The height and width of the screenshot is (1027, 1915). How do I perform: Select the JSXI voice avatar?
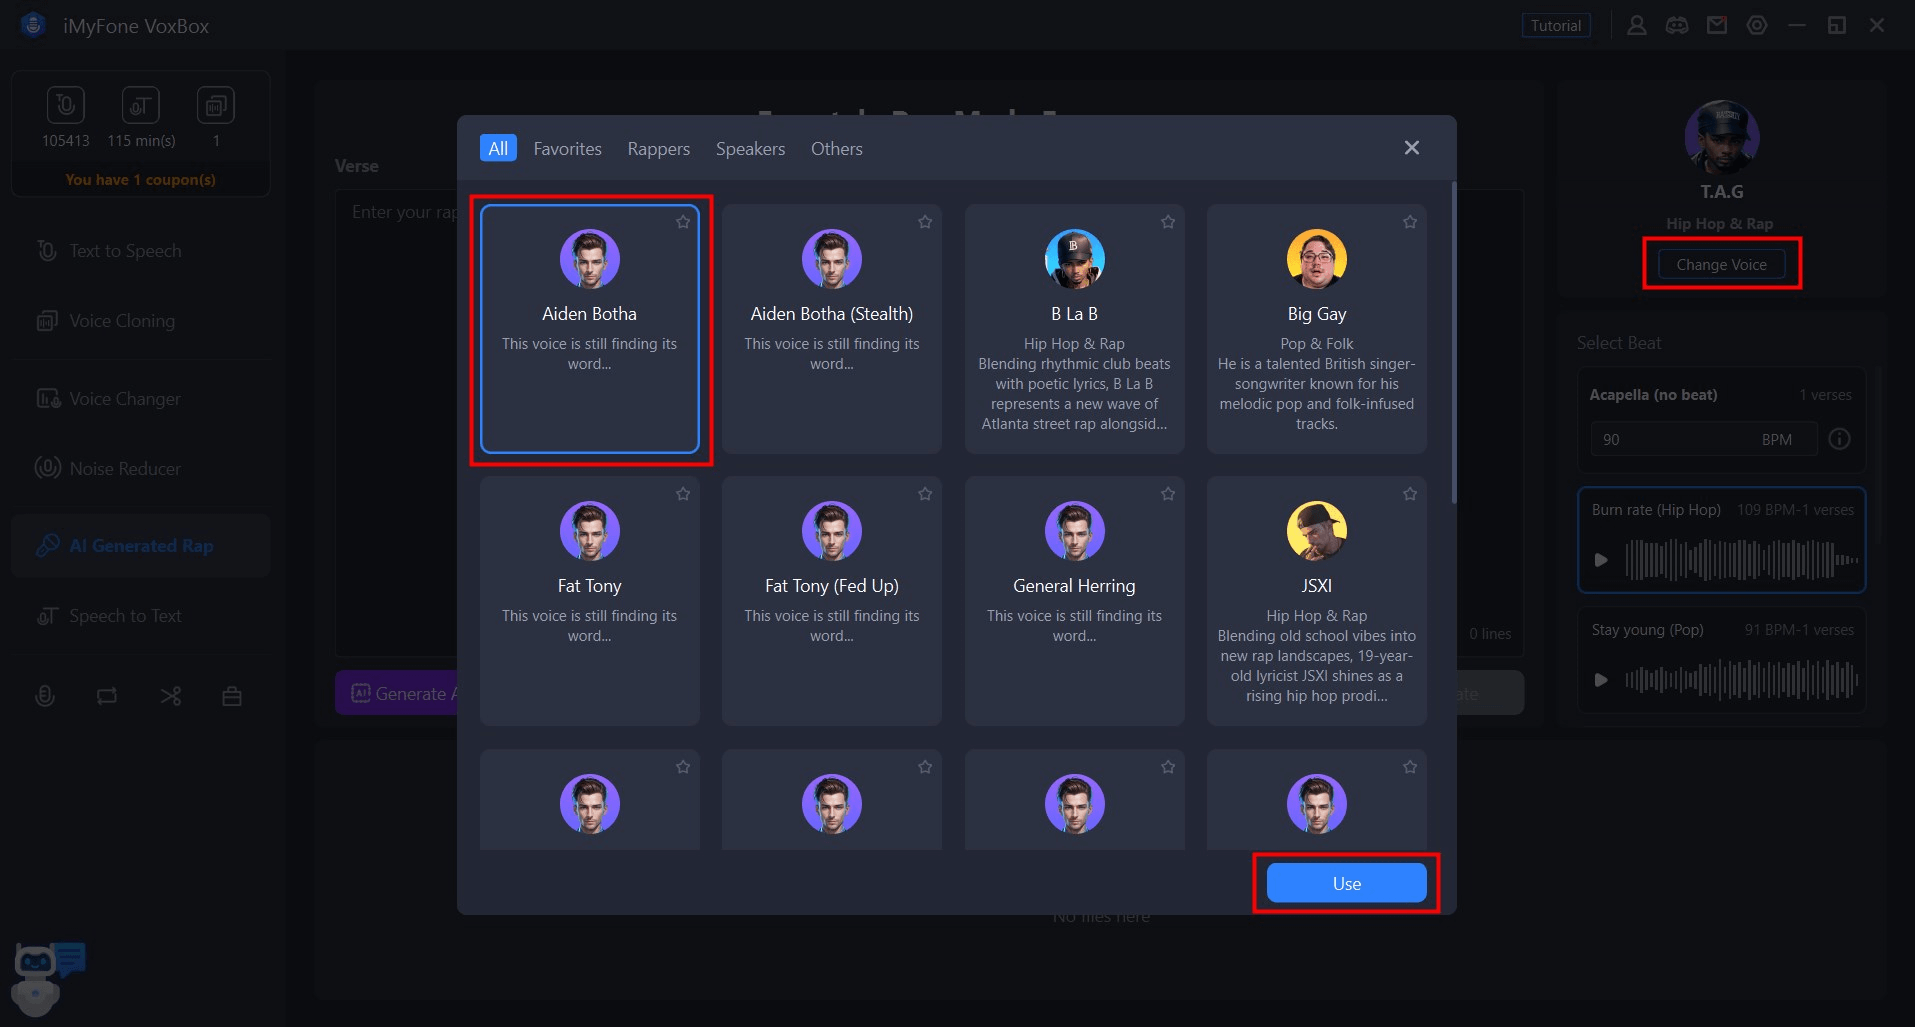(1317, 531)
